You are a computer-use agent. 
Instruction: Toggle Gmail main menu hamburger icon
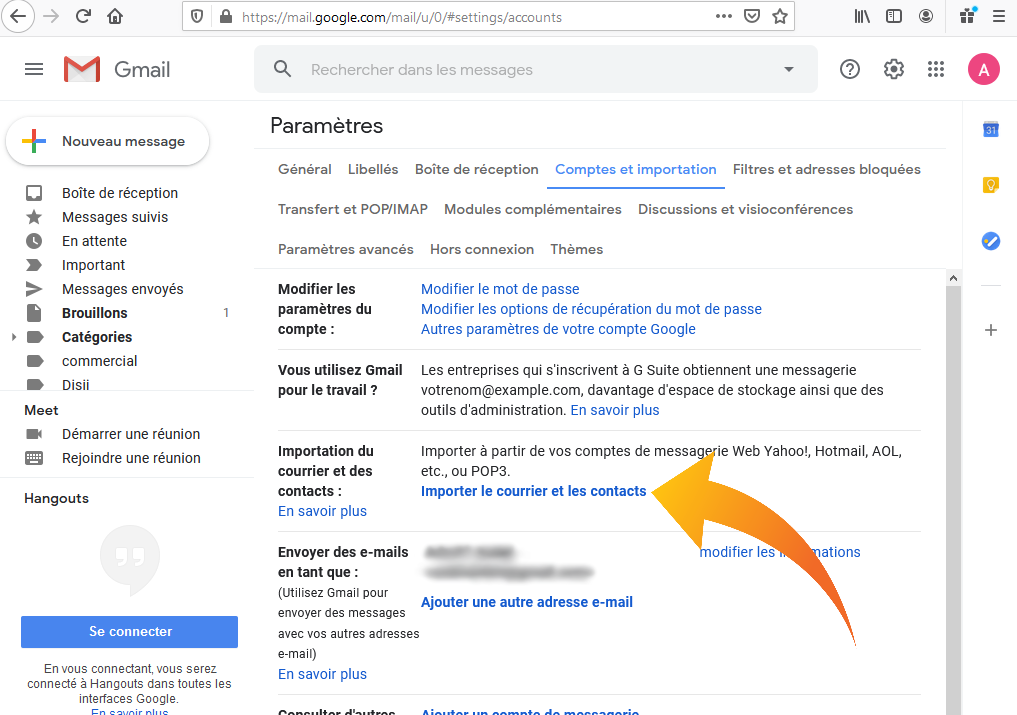pos(34,69)
